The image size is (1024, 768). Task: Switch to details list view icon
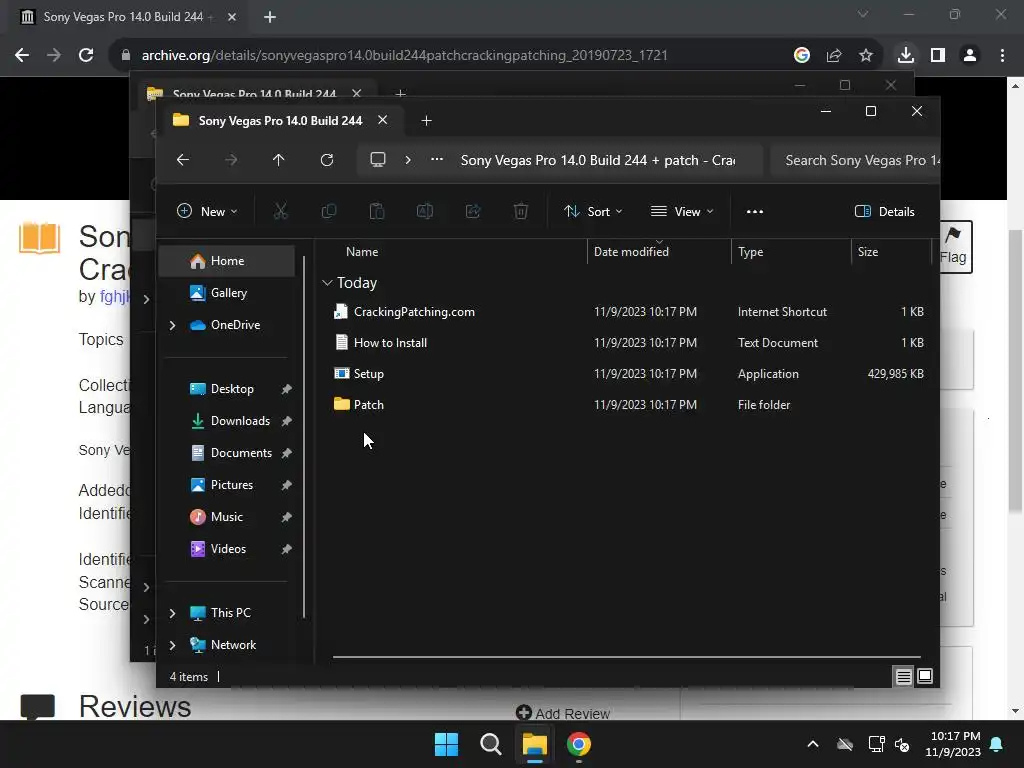pos(903,677)
